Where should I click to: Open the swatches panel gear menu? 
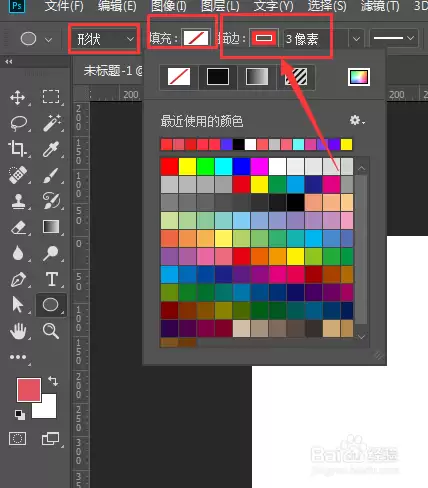pos(357,120)
